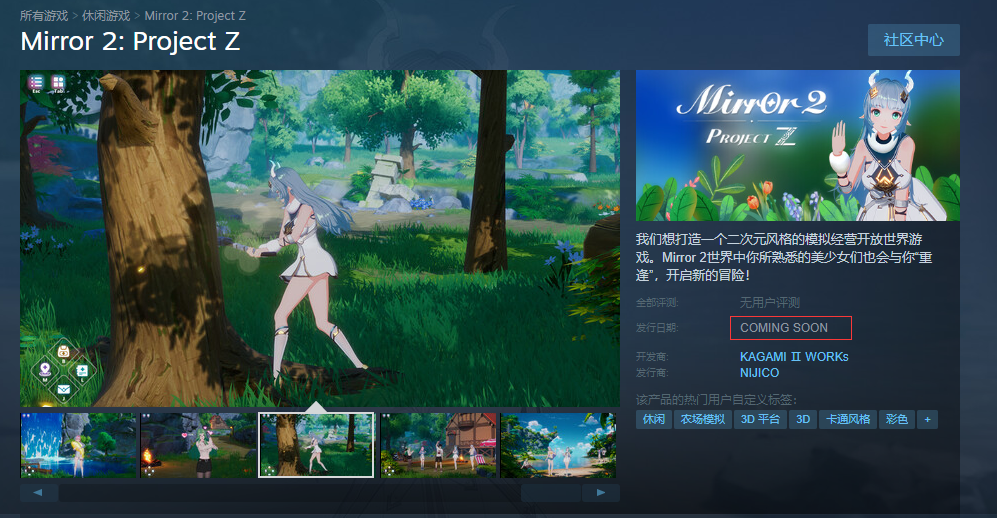Select the 彩色 tag

[x=897, y=419]
